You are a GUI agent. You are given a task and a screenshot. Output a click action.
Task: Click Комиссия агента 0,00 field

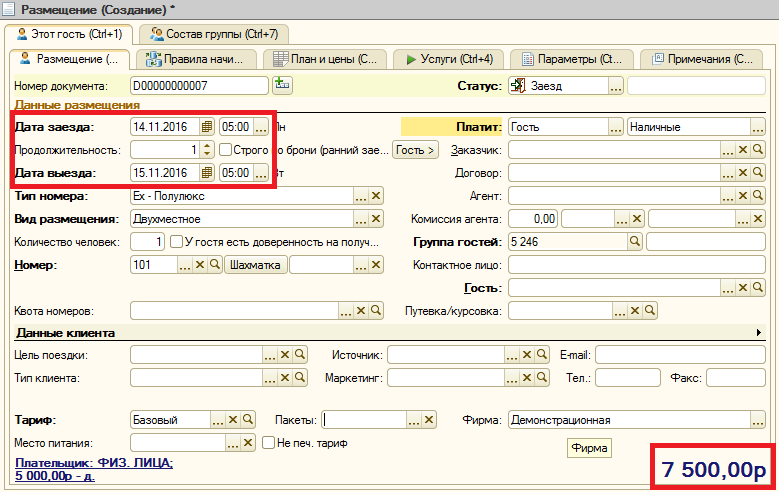click(533, 219)
